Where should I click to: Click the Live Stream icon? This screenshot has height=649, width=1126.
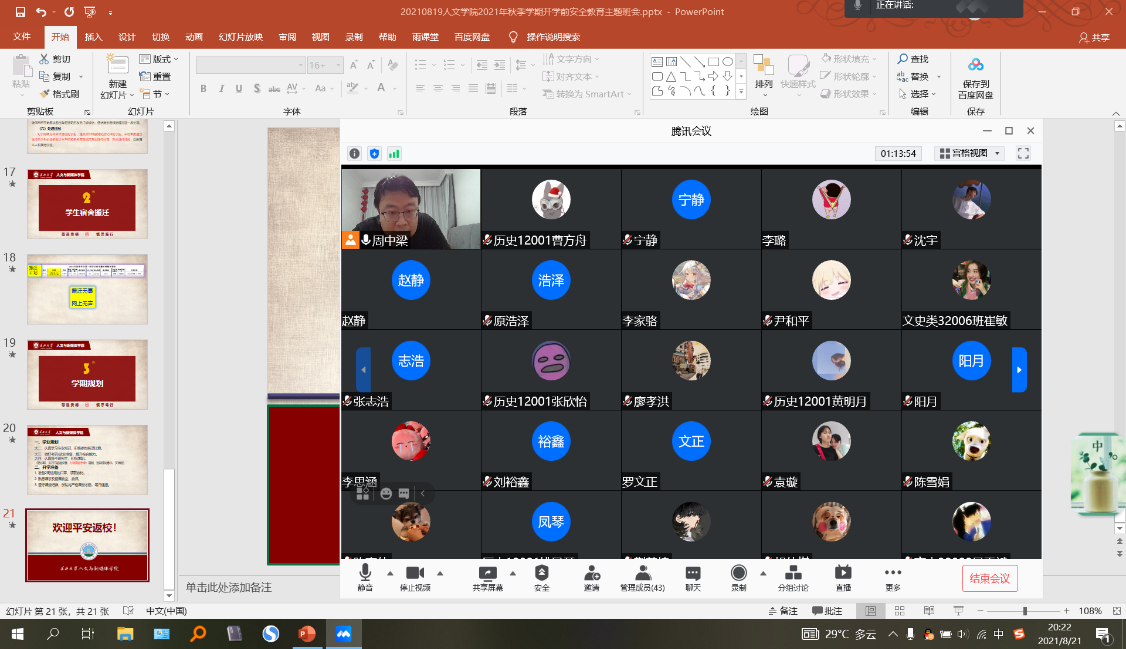click(x=843, y=574)
